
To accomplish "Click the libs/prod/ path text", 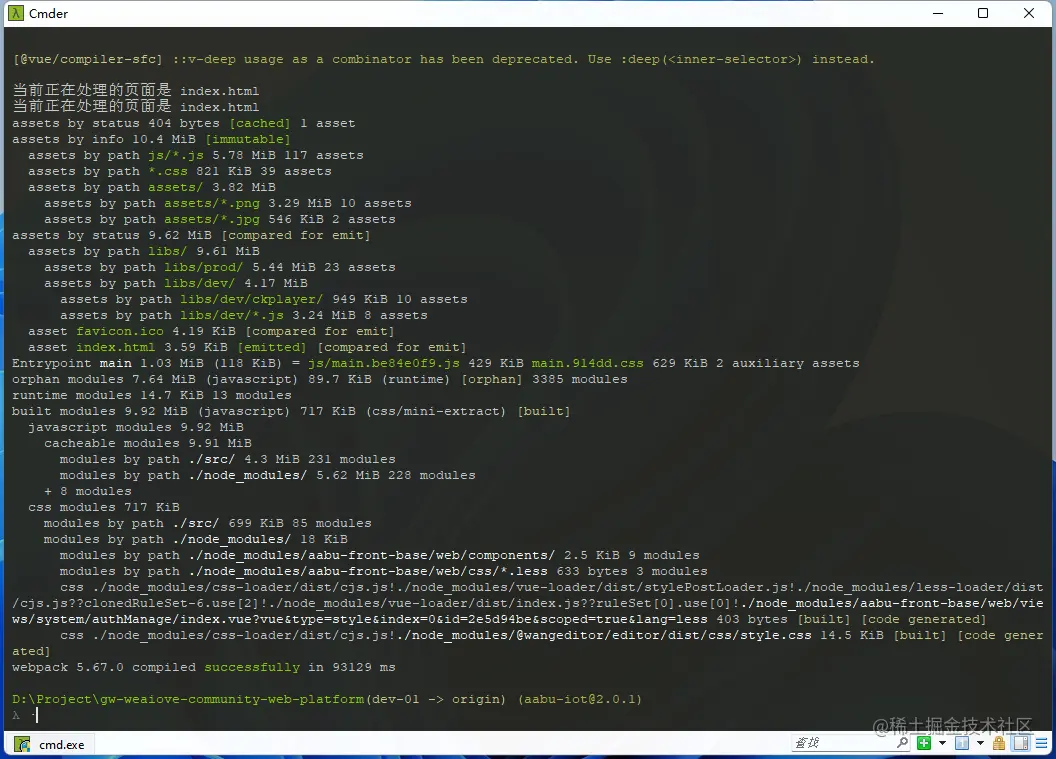I will (x=203, y=267).
